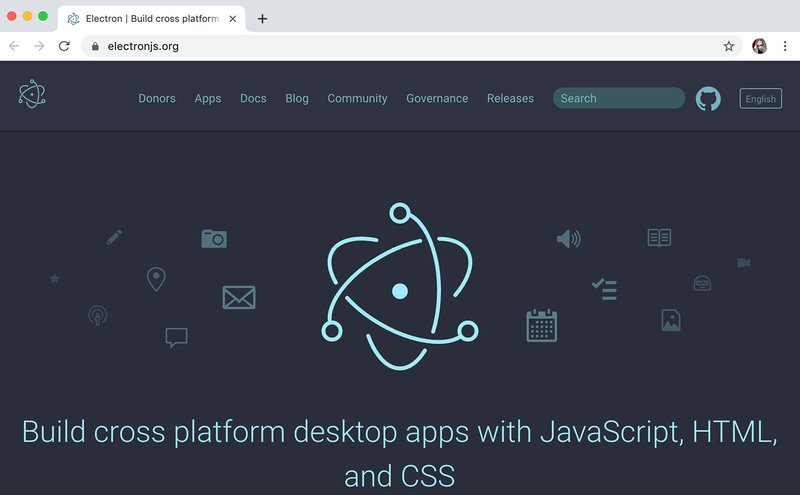The width and height of the screenshot is (800, 495).
Task: Click the Chrome profile avatar
Action: coord(759,46)
